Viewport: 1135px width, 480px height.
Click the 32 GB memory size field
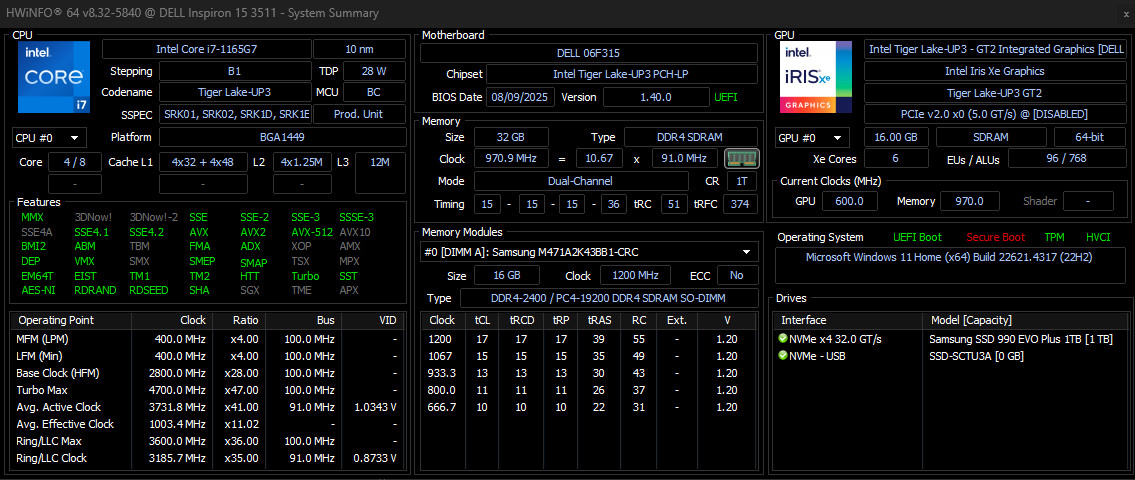coord(511,137)
